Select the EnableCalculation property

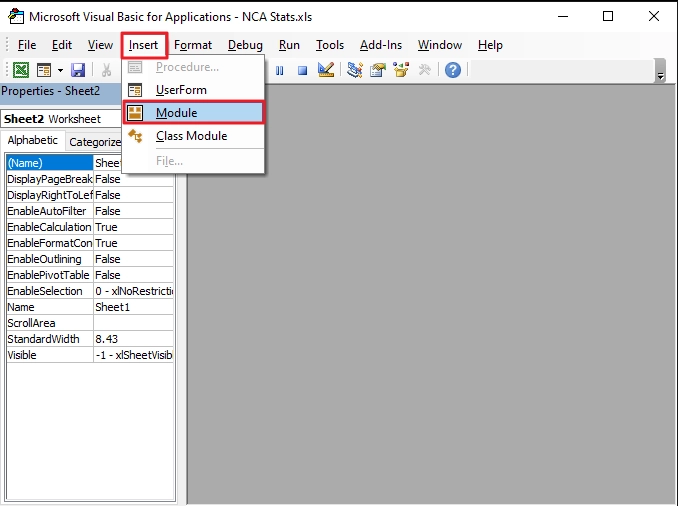point(49,227)
